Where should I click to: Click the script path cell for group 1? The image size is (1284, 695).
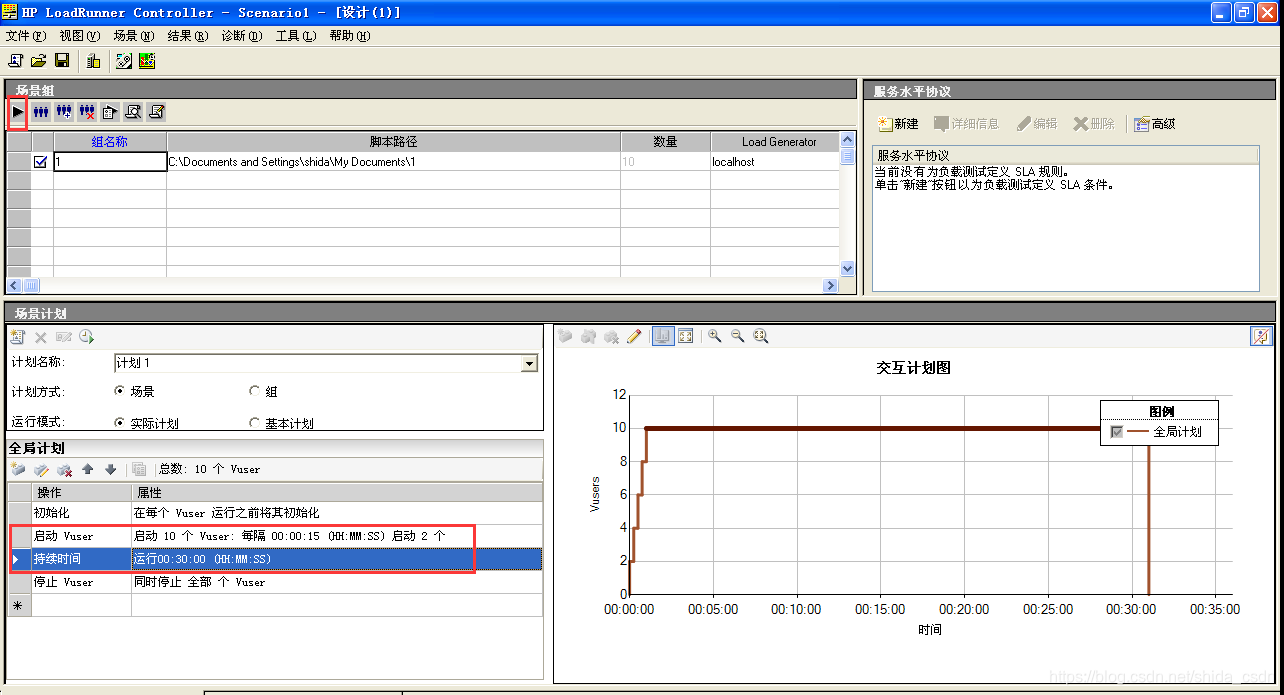coord(393,161)
